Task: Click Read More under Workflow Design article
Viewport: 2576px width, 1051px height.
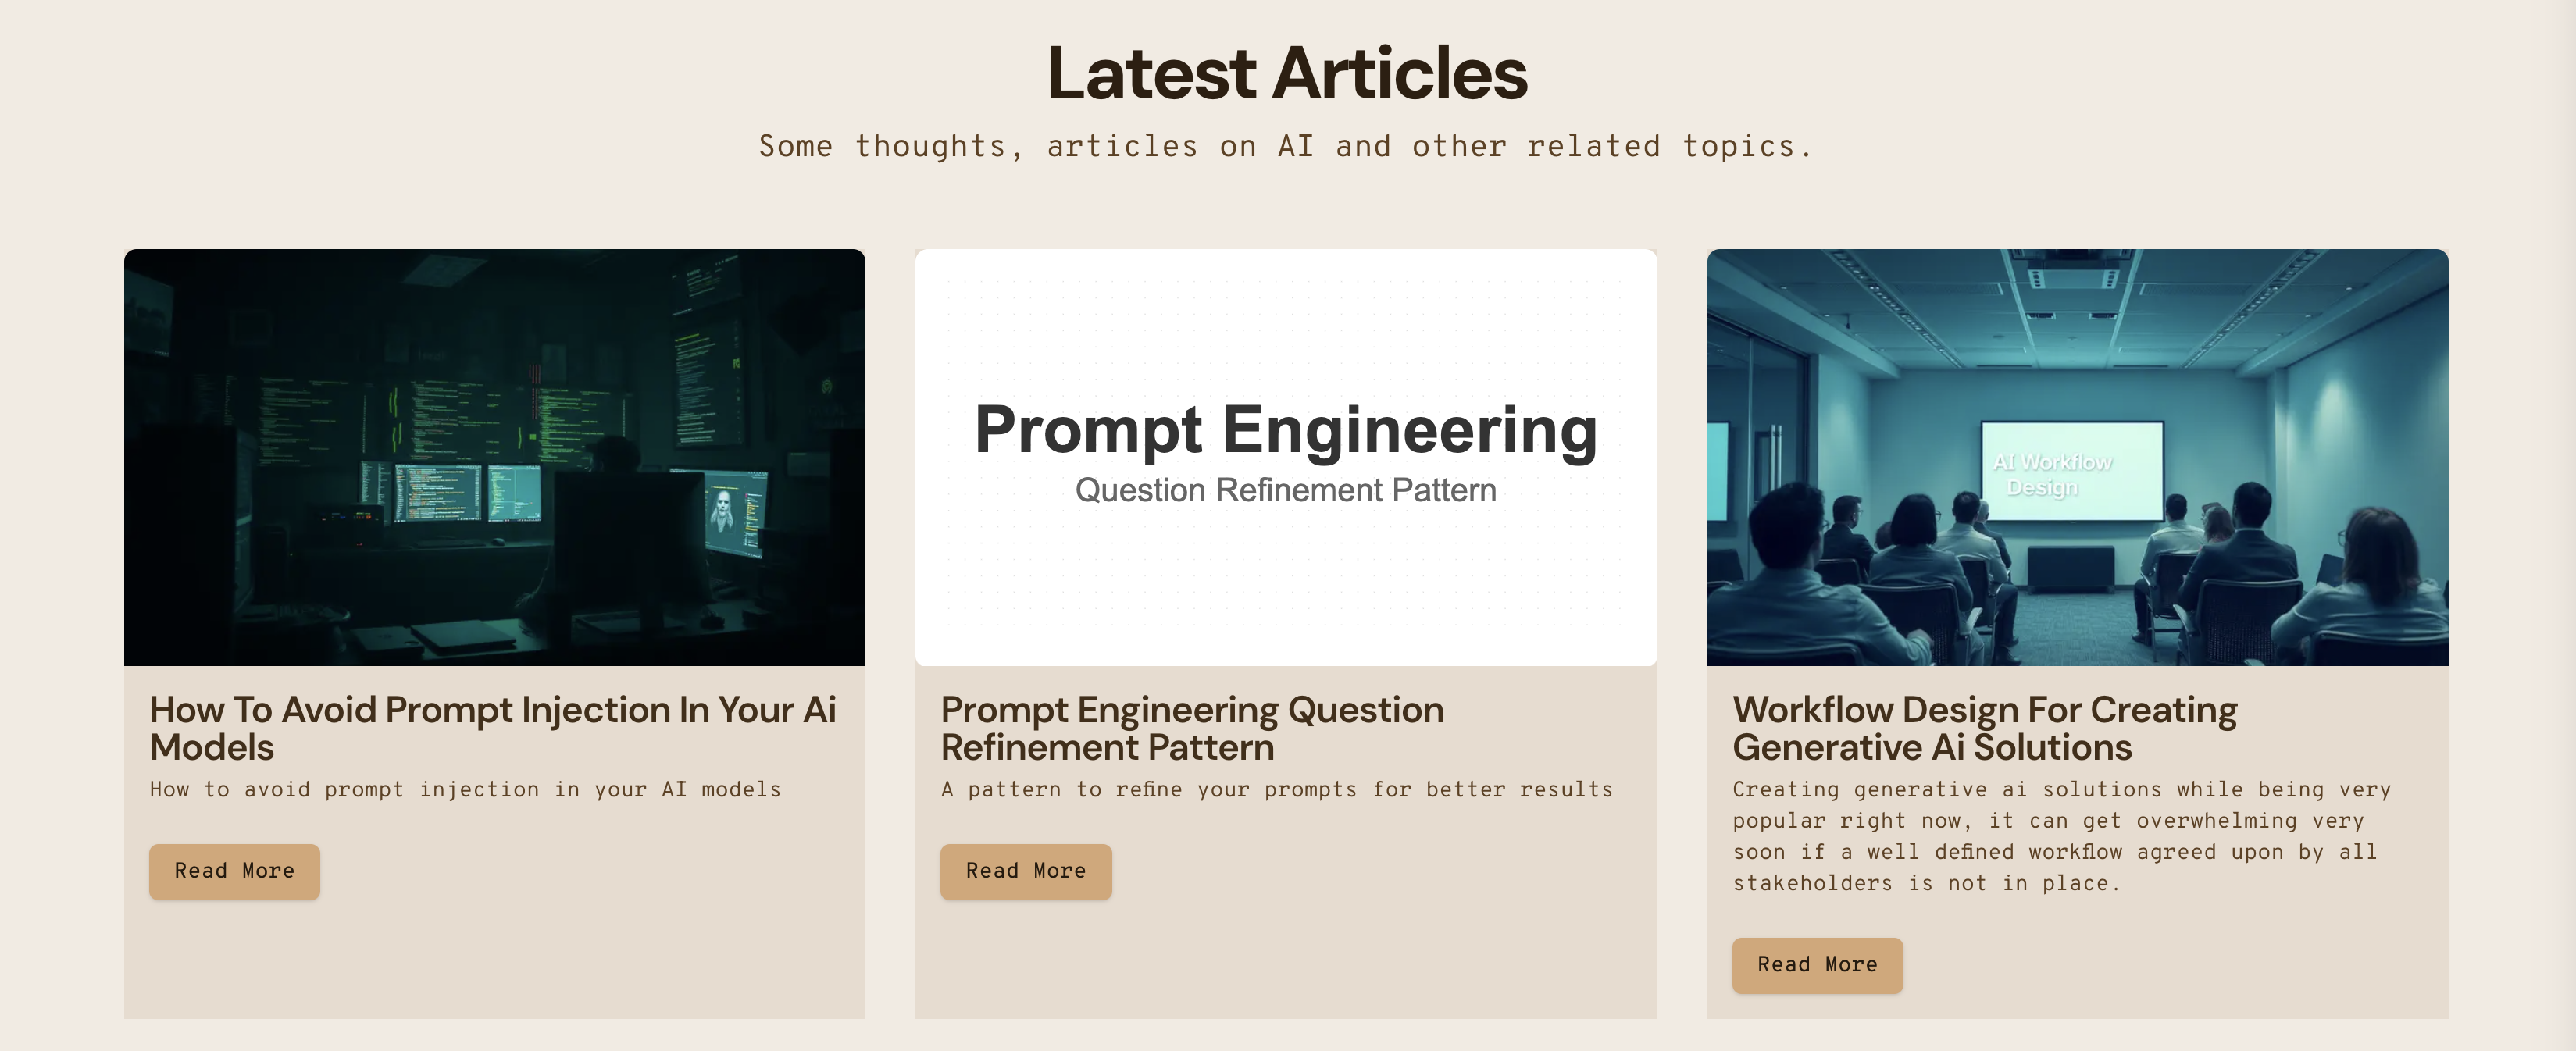Action: (x=1817, y=965)
